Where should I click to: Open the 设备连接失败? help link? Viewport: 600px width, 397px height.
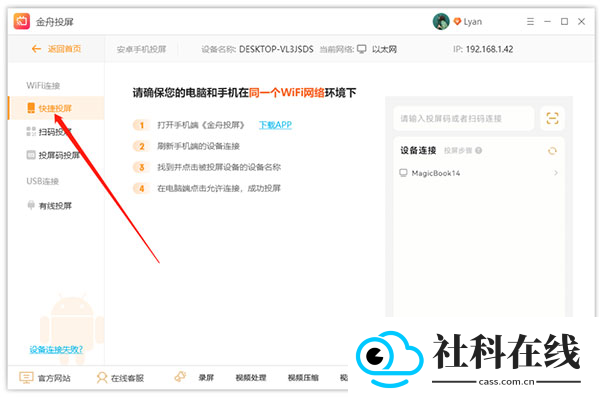click(56, 349)
